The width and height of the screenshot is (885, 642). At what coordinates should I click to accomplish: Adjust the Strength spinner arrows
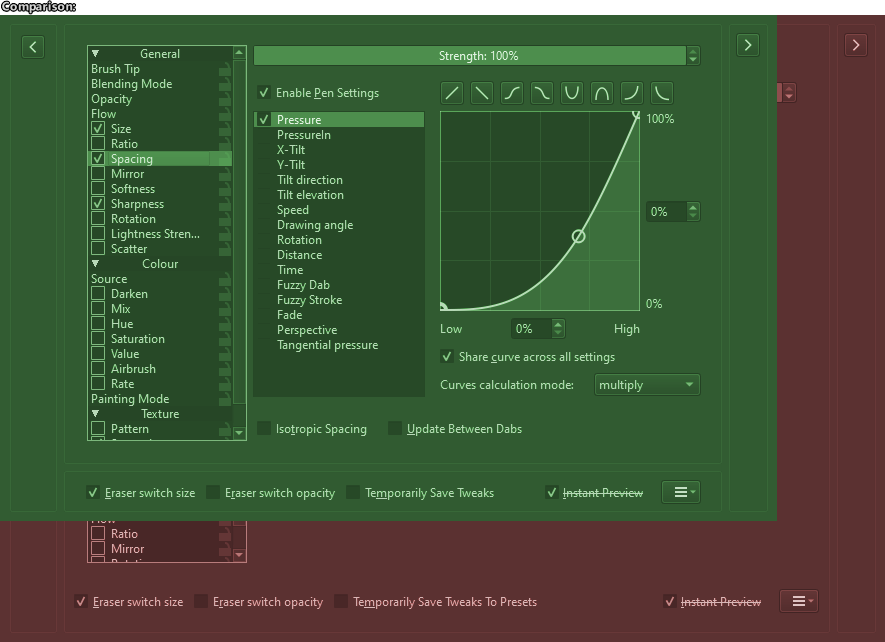pos(693,56)
